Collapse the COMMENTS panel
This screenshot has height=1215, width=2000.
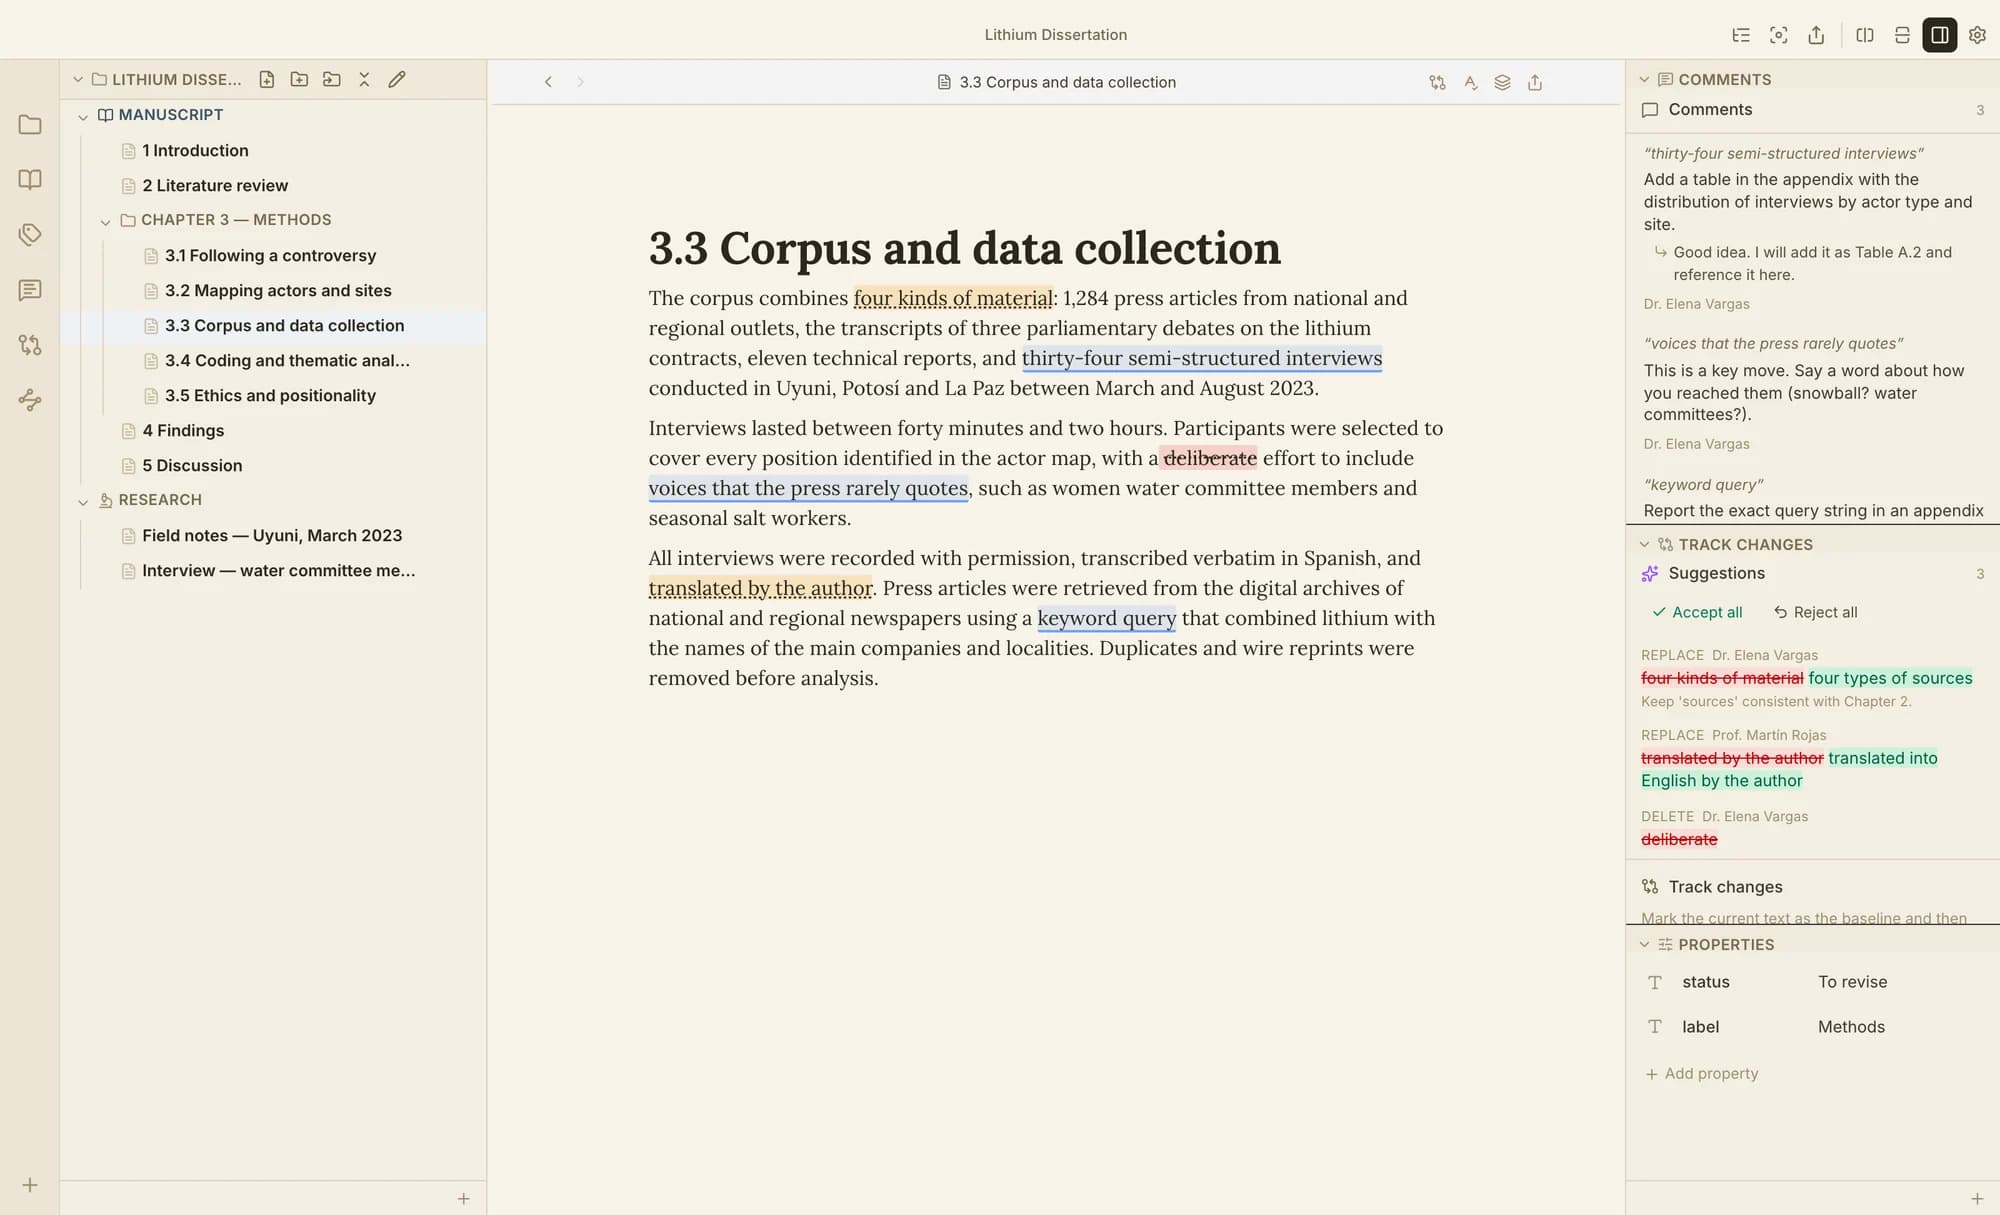pos(1644,79)
